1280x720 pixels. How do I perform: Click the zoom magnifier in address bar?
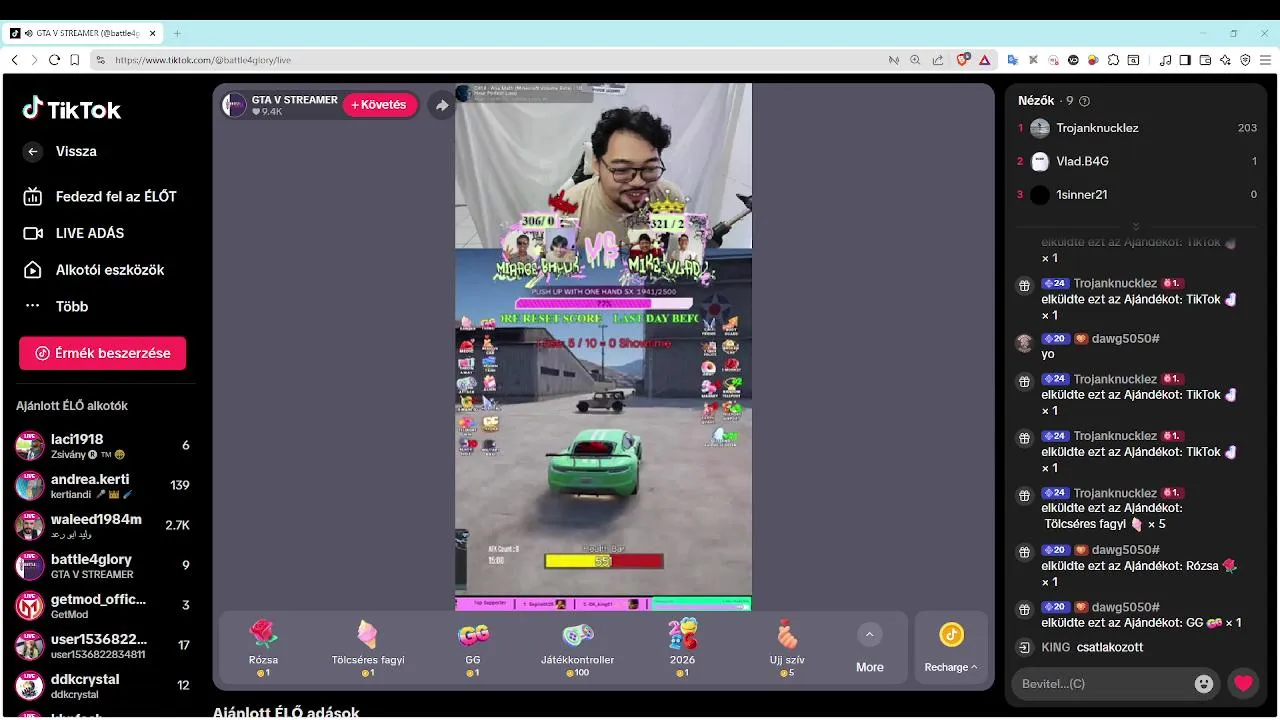tap(915, 60)
